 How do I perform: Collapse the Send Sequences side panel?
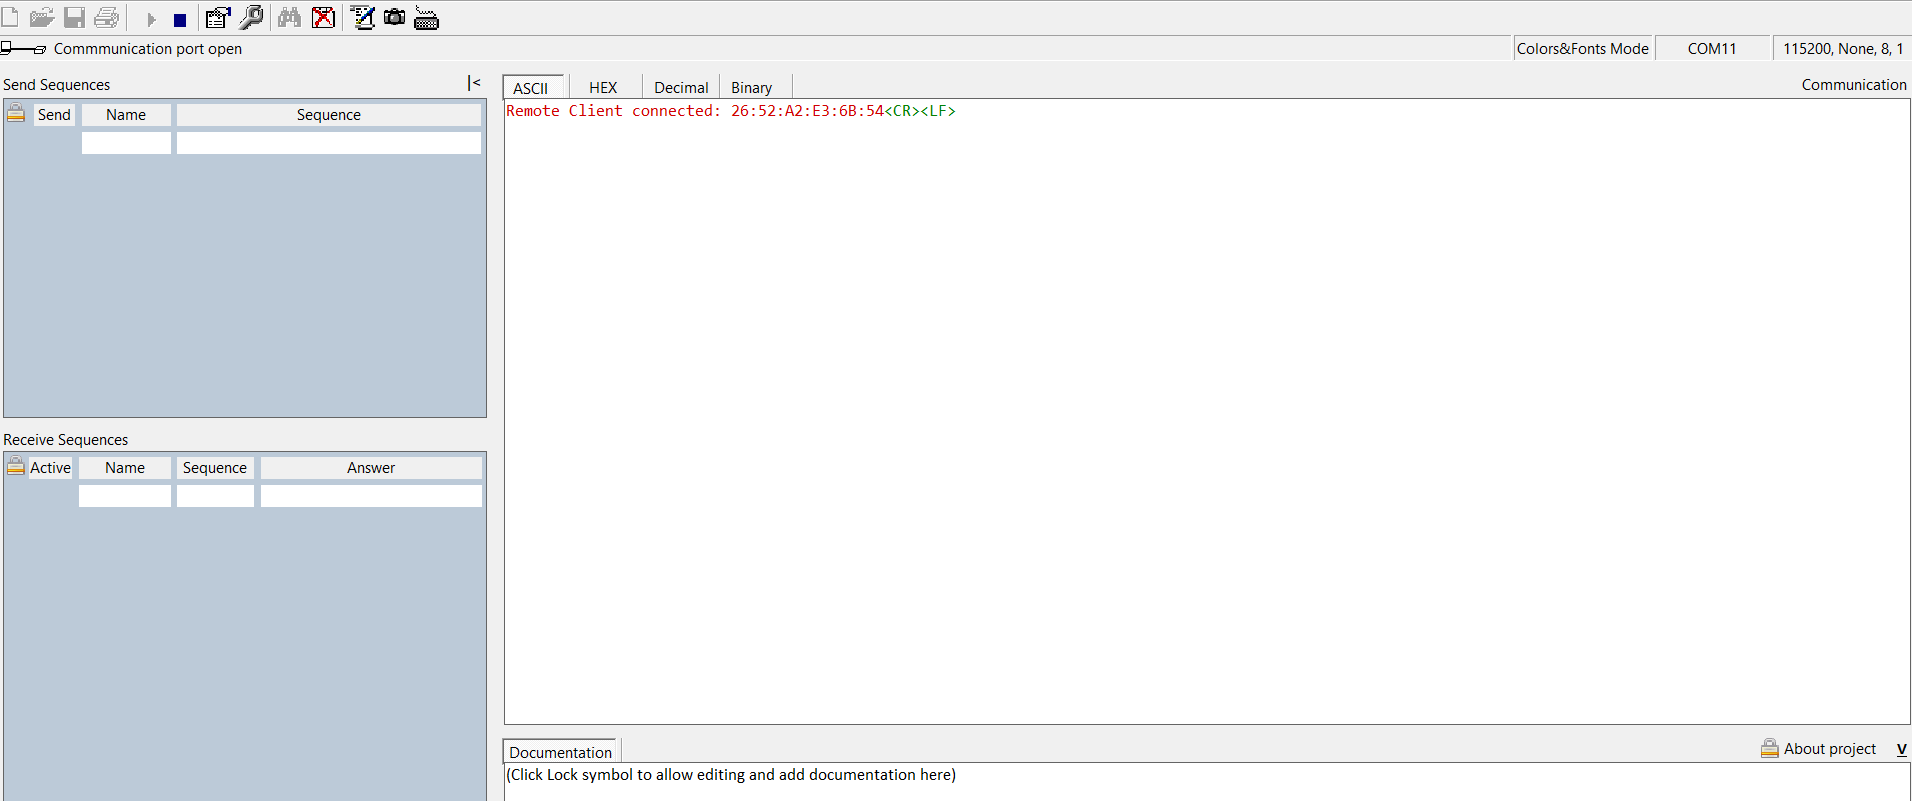[474, 83]
